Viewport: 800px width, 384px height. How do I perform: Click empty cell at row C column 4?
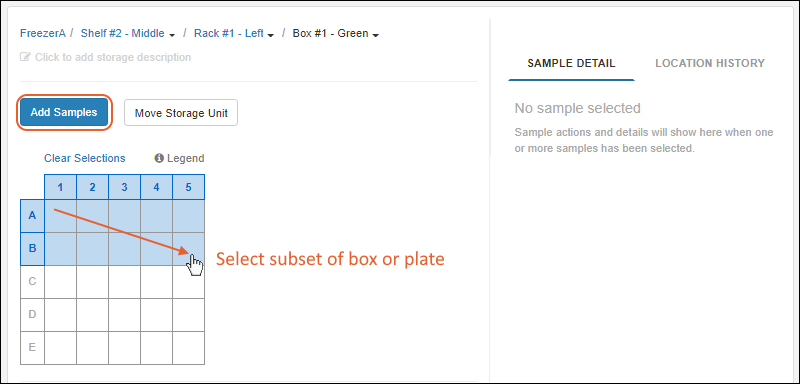157,281
